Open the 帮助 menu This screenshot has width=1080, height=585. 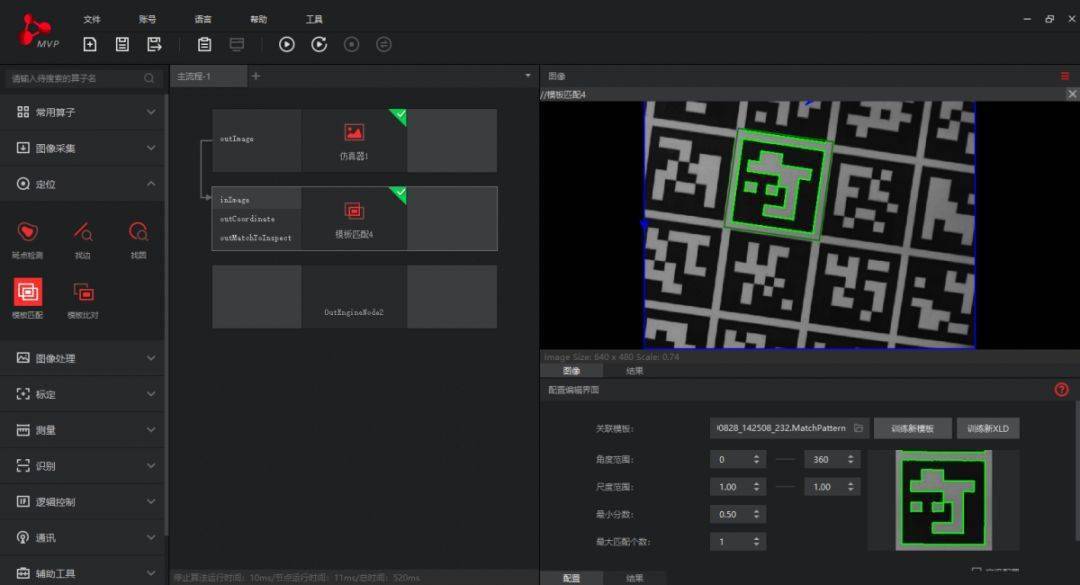tap(258, 19)
